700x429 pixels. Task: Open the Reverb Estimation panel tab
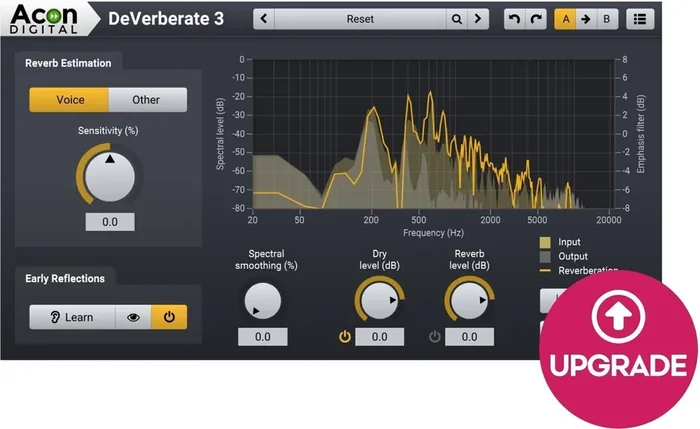[68, 63]
